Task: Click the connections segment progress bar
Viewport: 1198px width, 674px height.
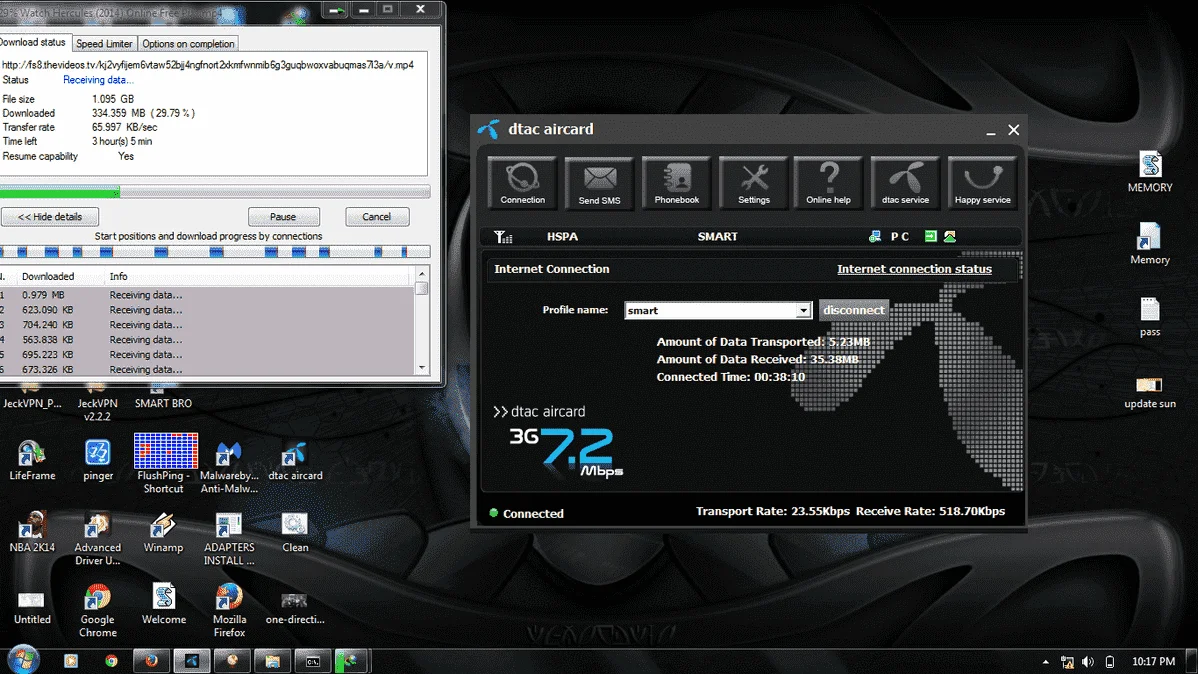Action: point(214,251)
